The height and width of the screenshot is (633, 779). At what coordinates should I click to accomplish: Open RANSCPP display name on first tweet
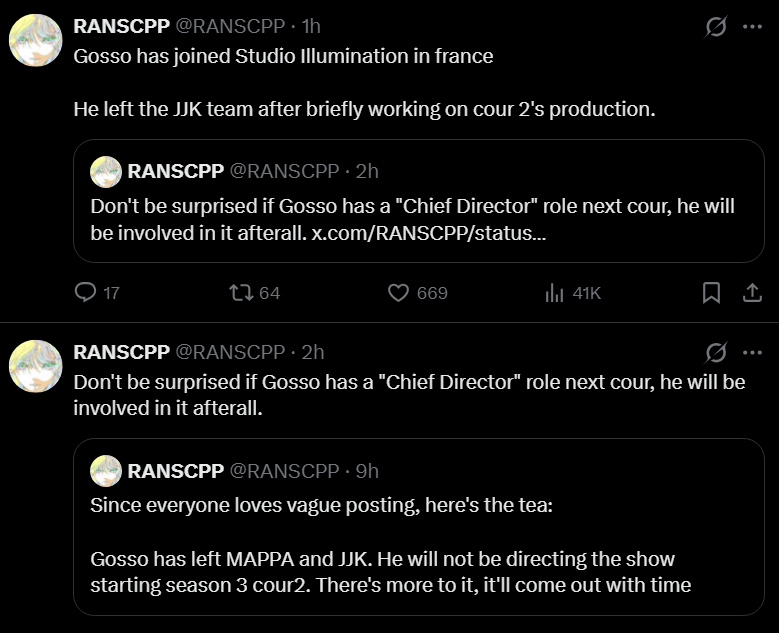pyautogui.click(x=121, y=26)
